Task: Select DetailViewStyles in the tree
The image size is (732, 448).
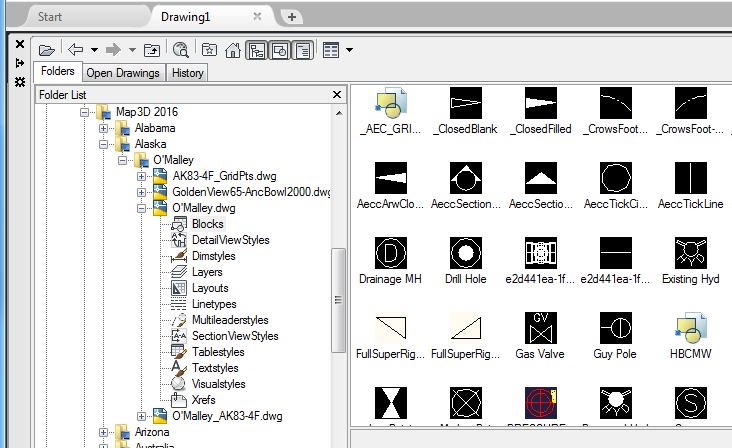Action: (231, 240)
